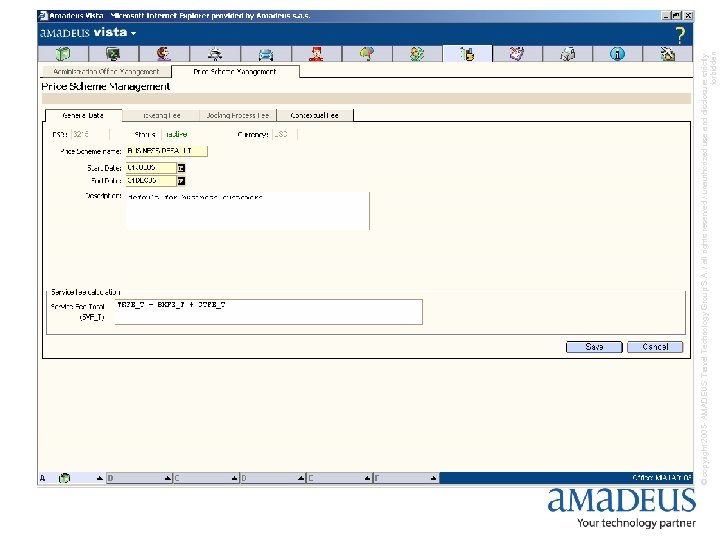Expand session C arrow in status bar
The height and width of the screenshot is (540, 720).
pyautogui.click(x=234, y=478)
